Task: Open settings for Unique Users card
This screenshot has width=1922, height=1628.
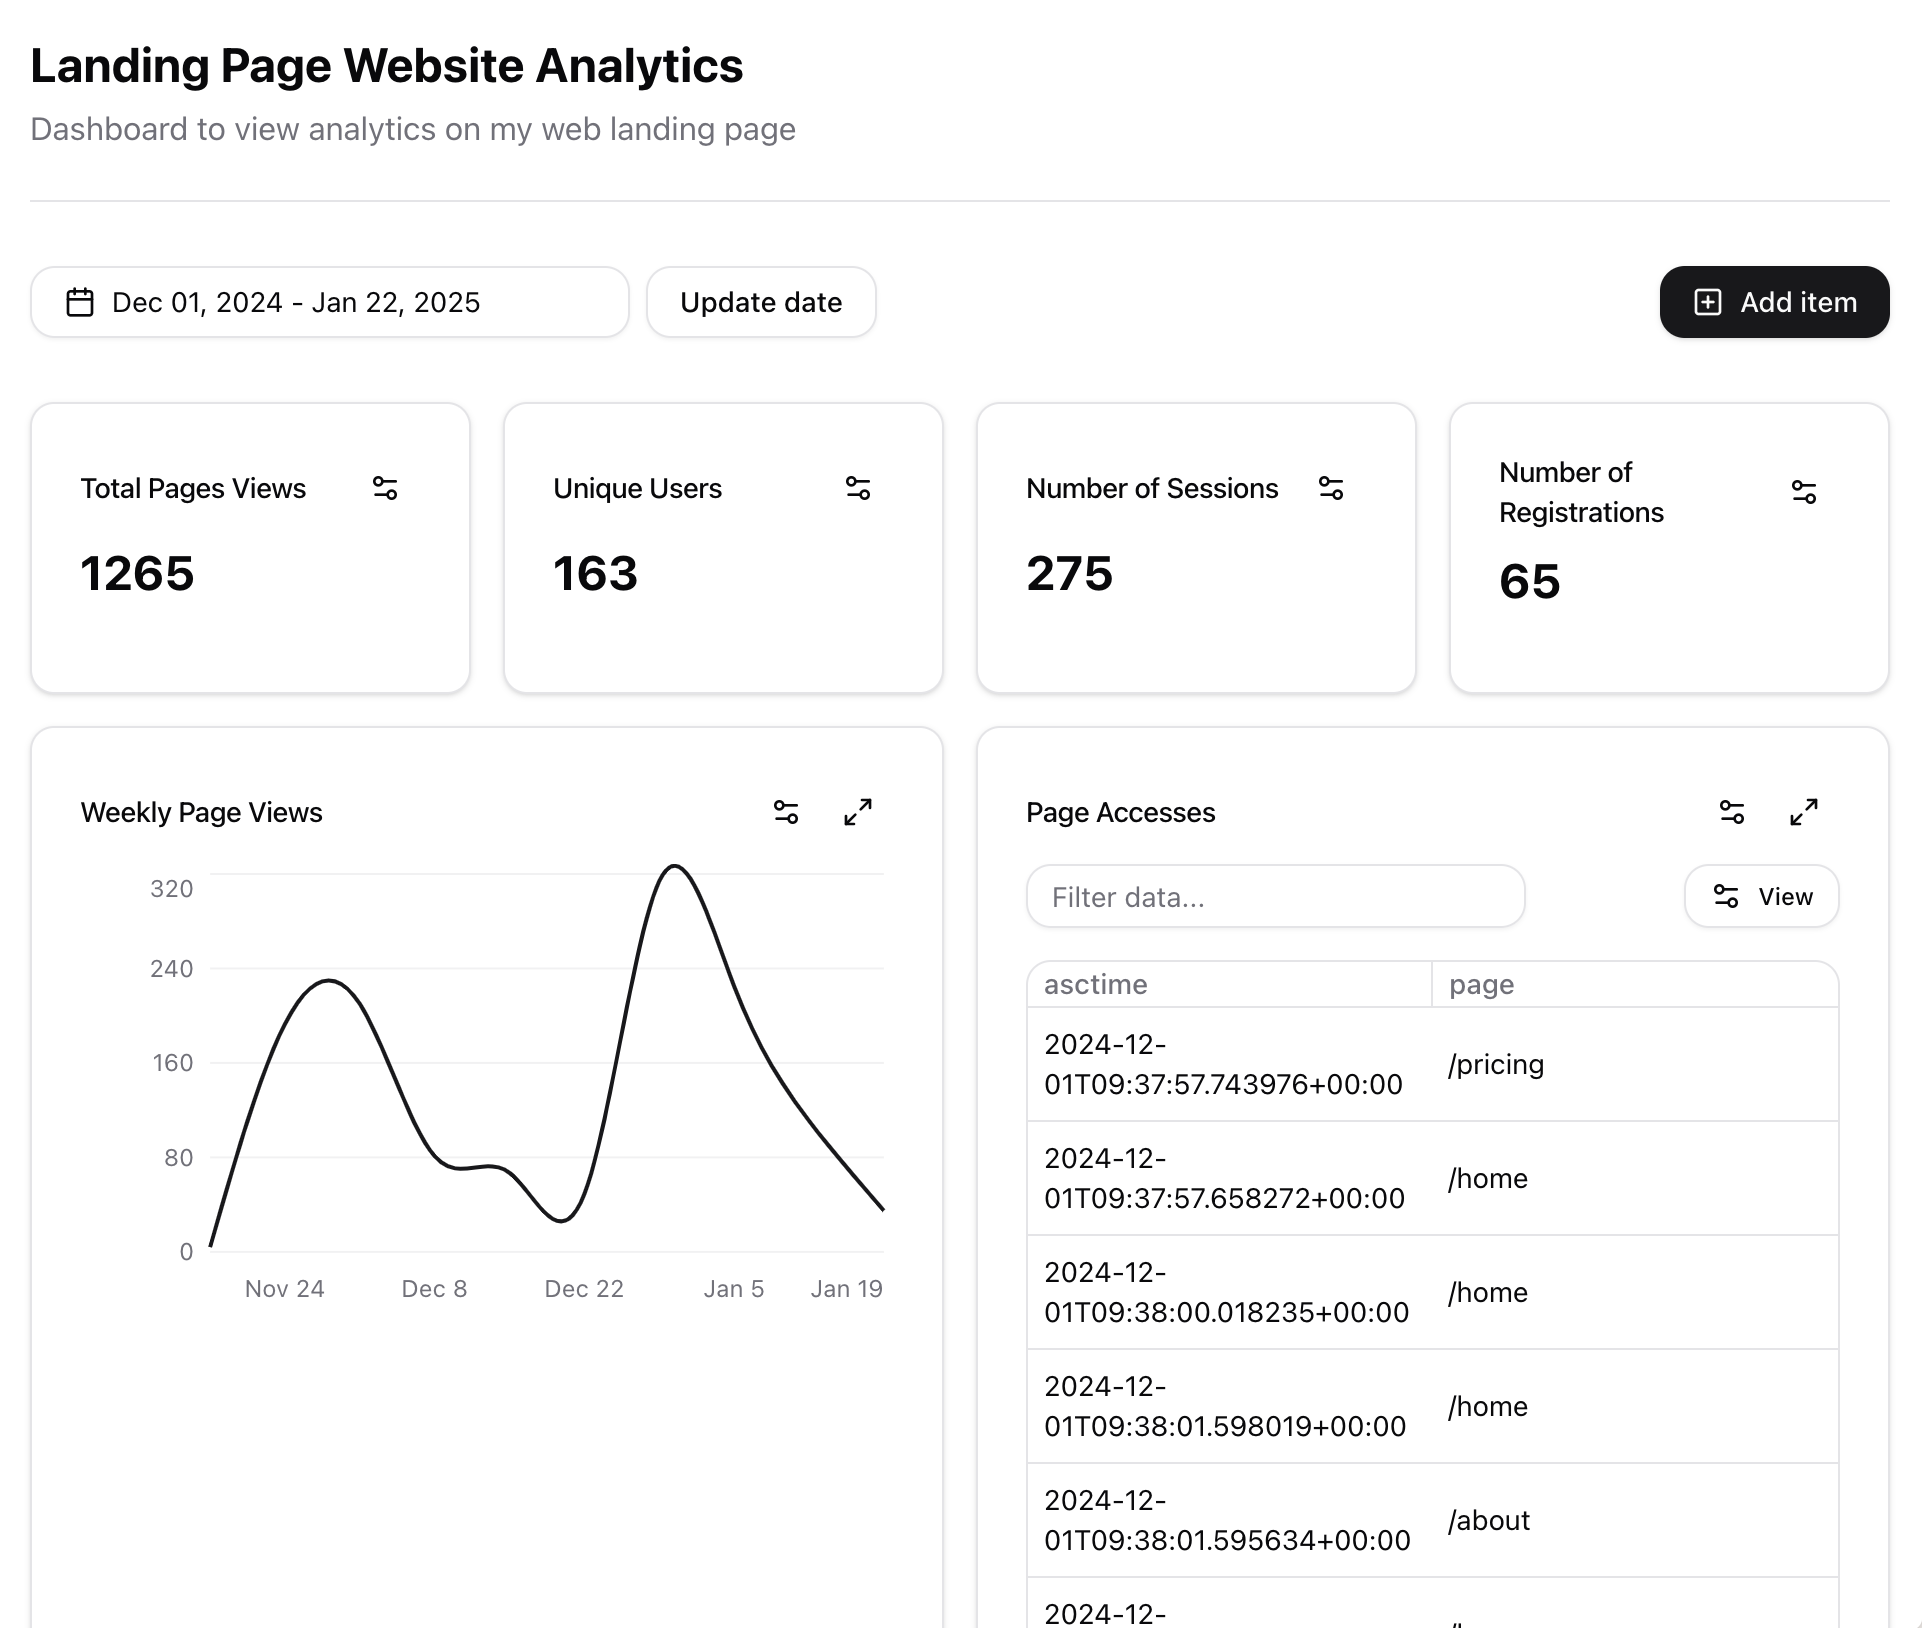Action: tap(858, 488)
